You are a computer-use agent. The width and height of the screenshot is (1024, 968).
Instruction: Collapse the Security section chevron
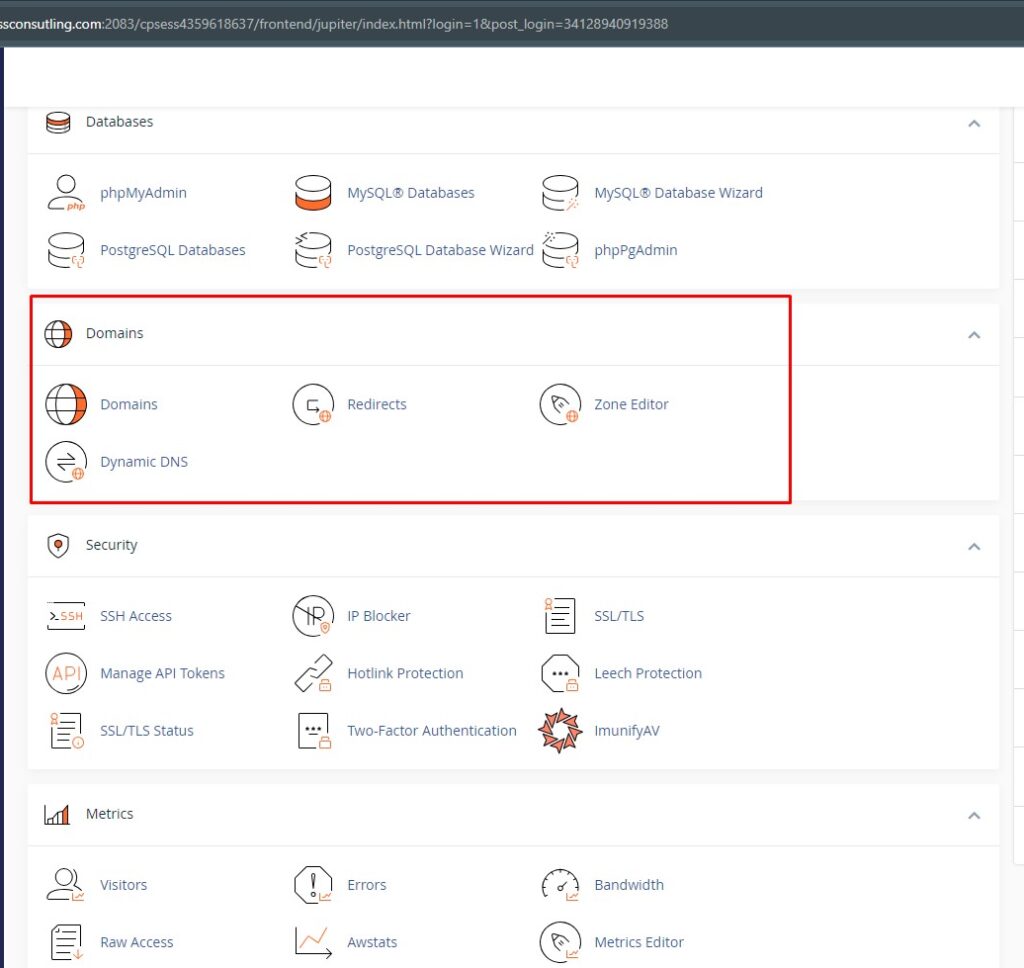(974, 547)
